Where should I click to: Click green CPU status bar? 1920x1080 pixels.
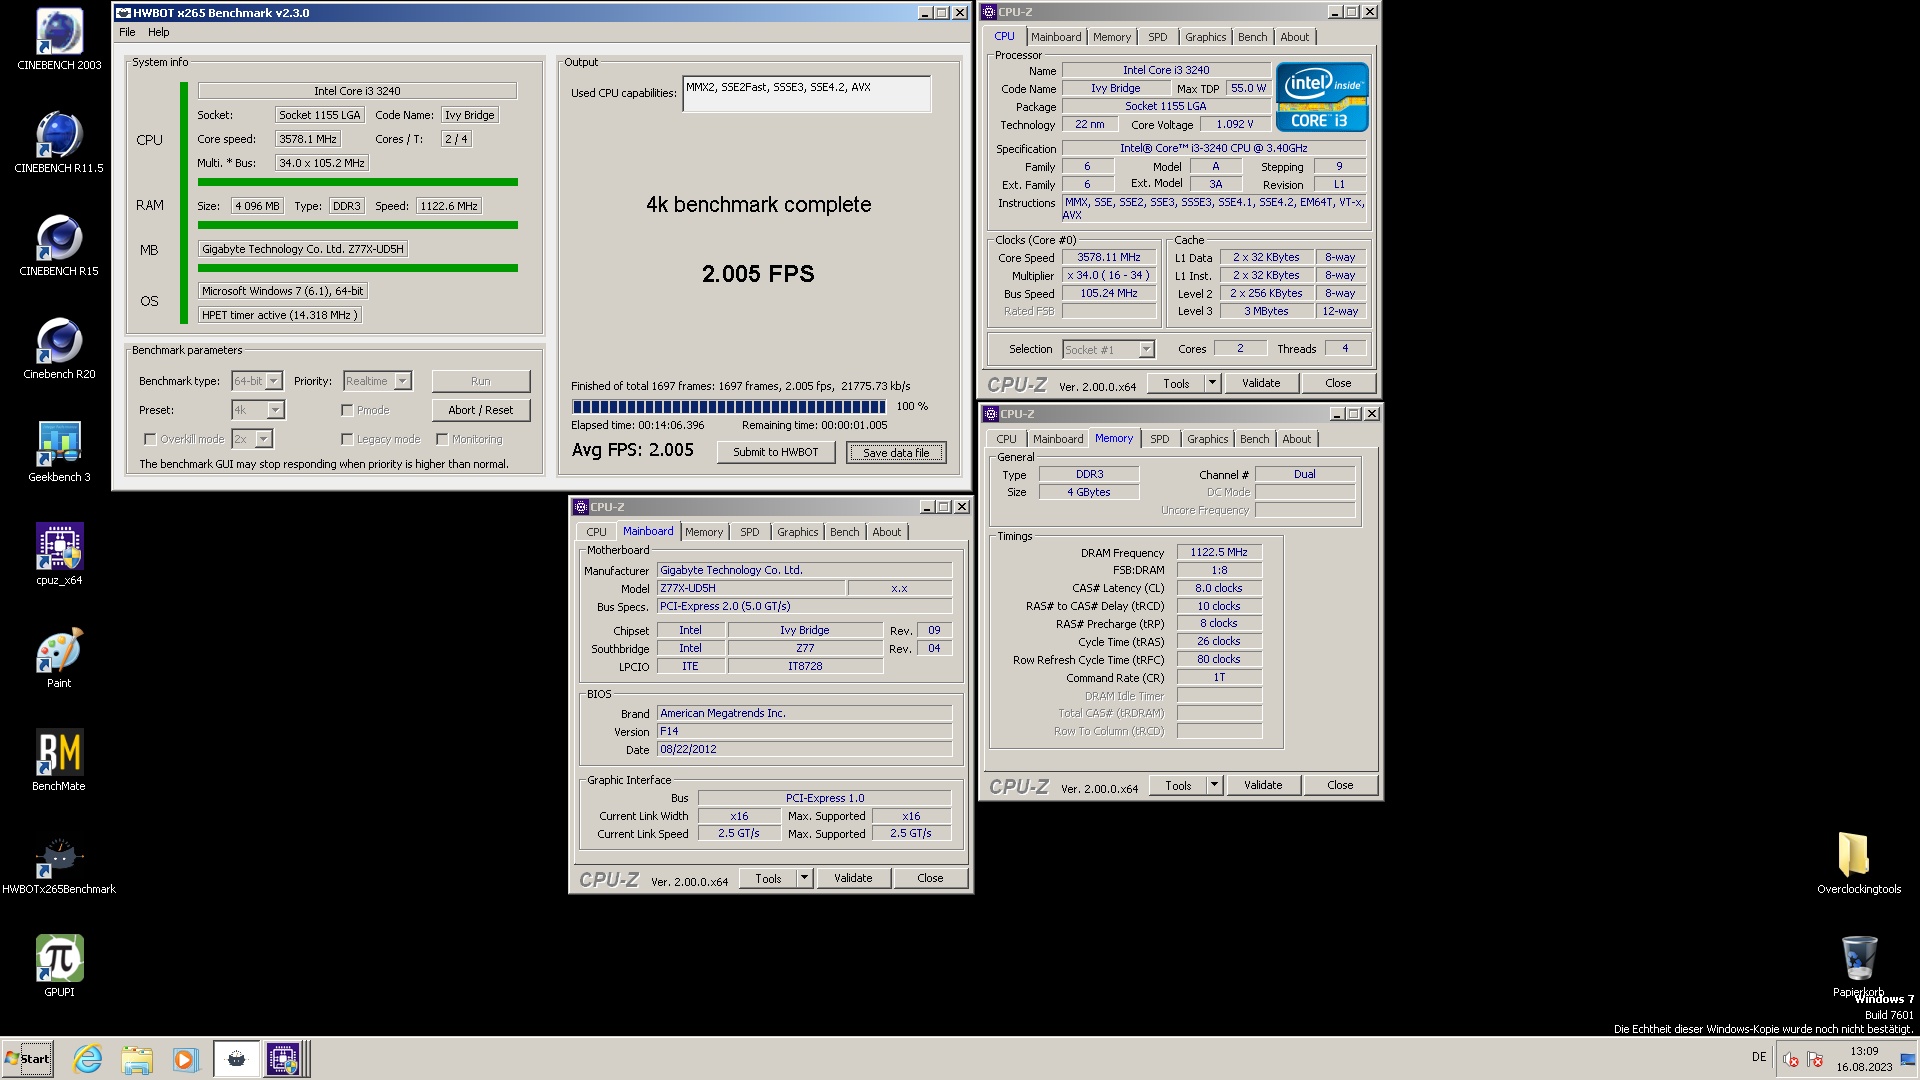pyautogui.click(x=357, y=182)
